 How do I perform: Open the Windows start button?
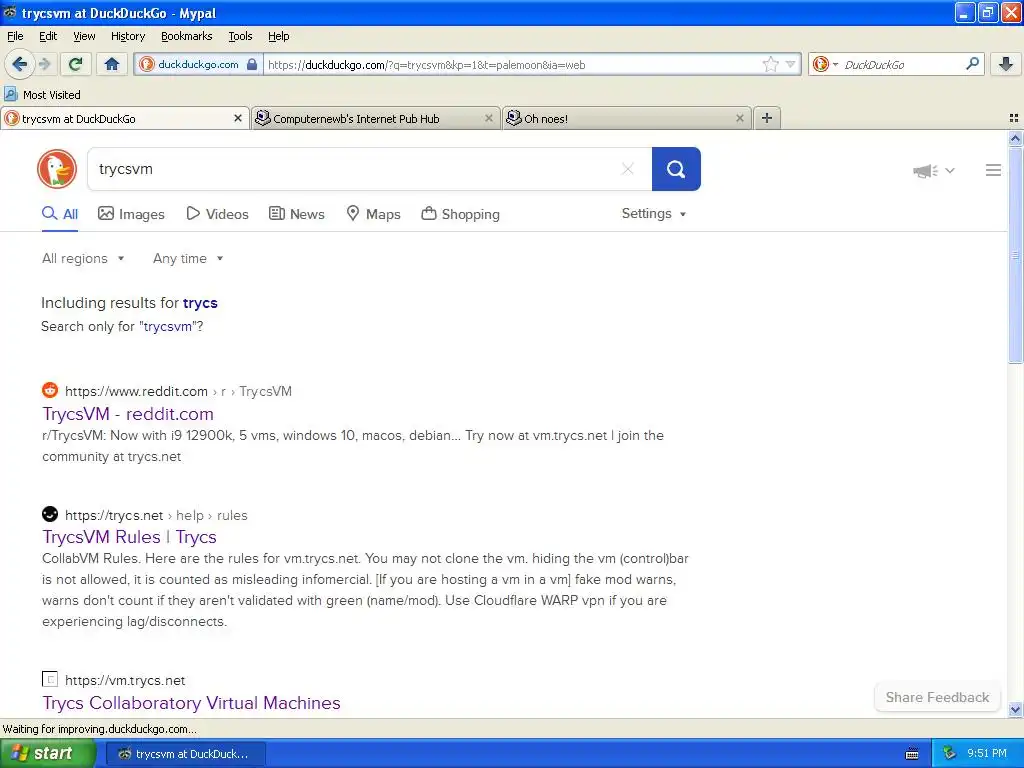(x=48, y=754)
